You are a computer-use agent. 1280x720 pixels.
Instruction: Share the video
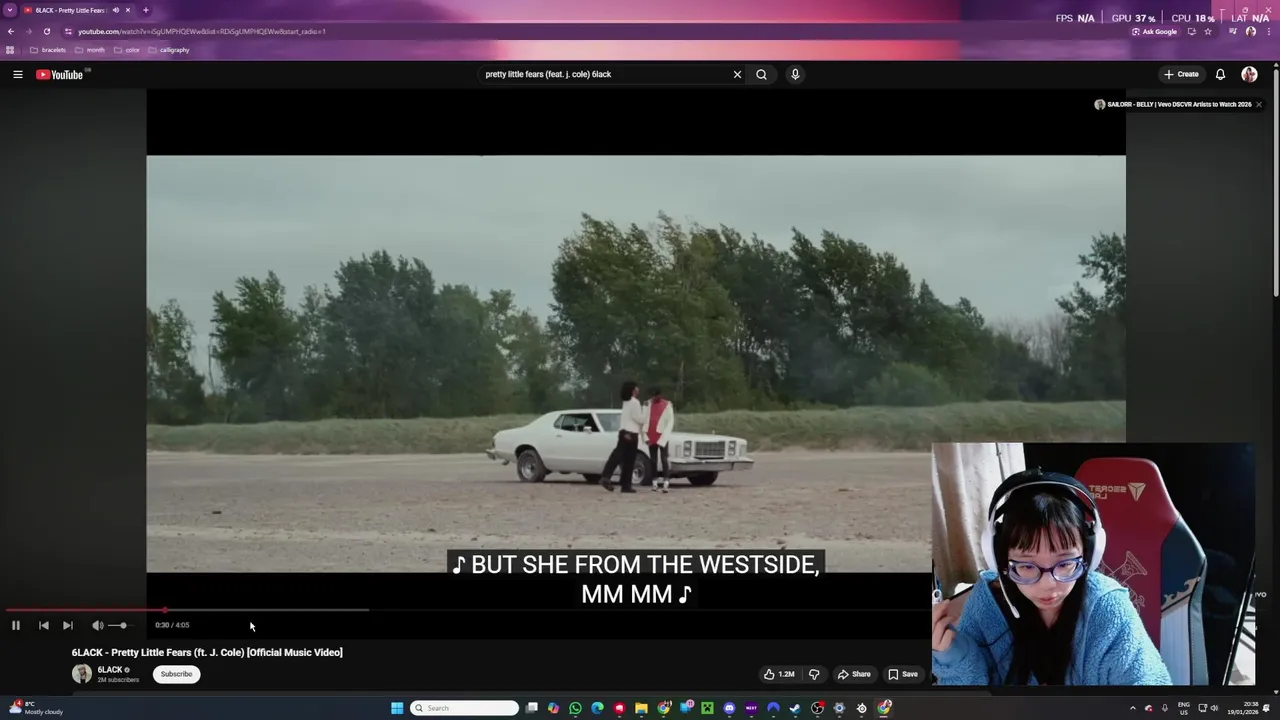[854, 674]
